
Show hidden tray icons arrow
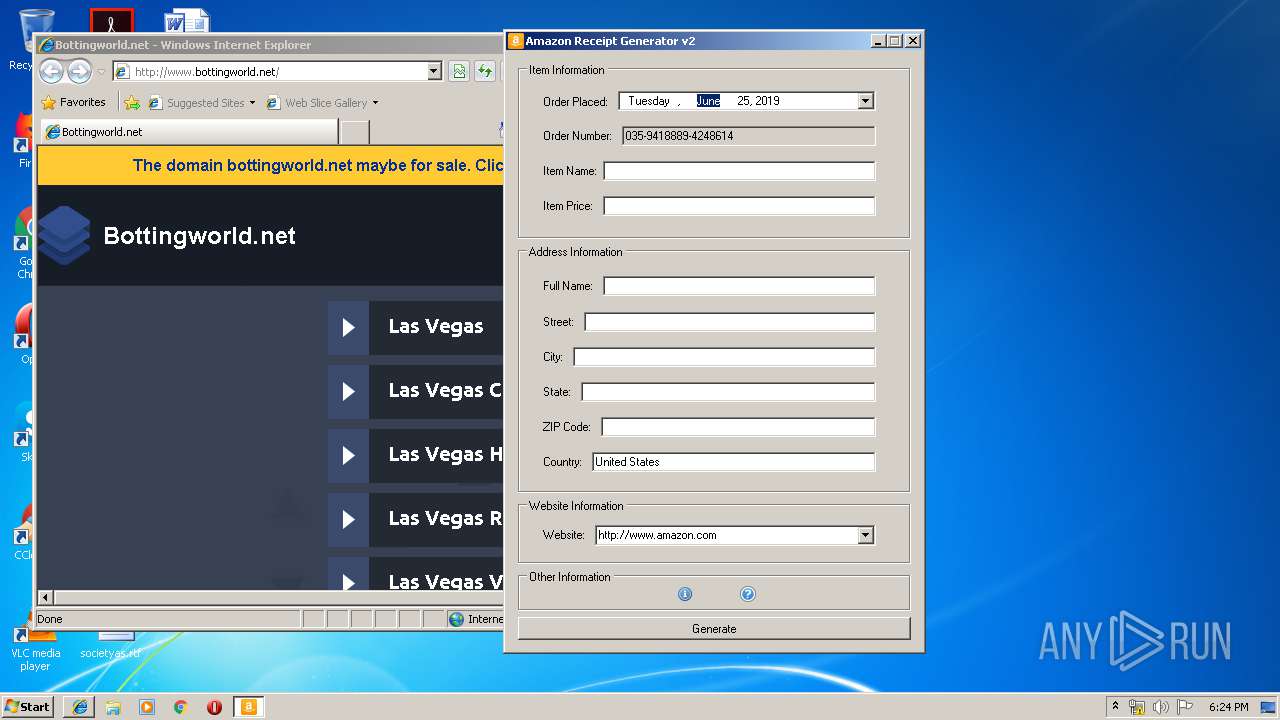pos(1115,707)
